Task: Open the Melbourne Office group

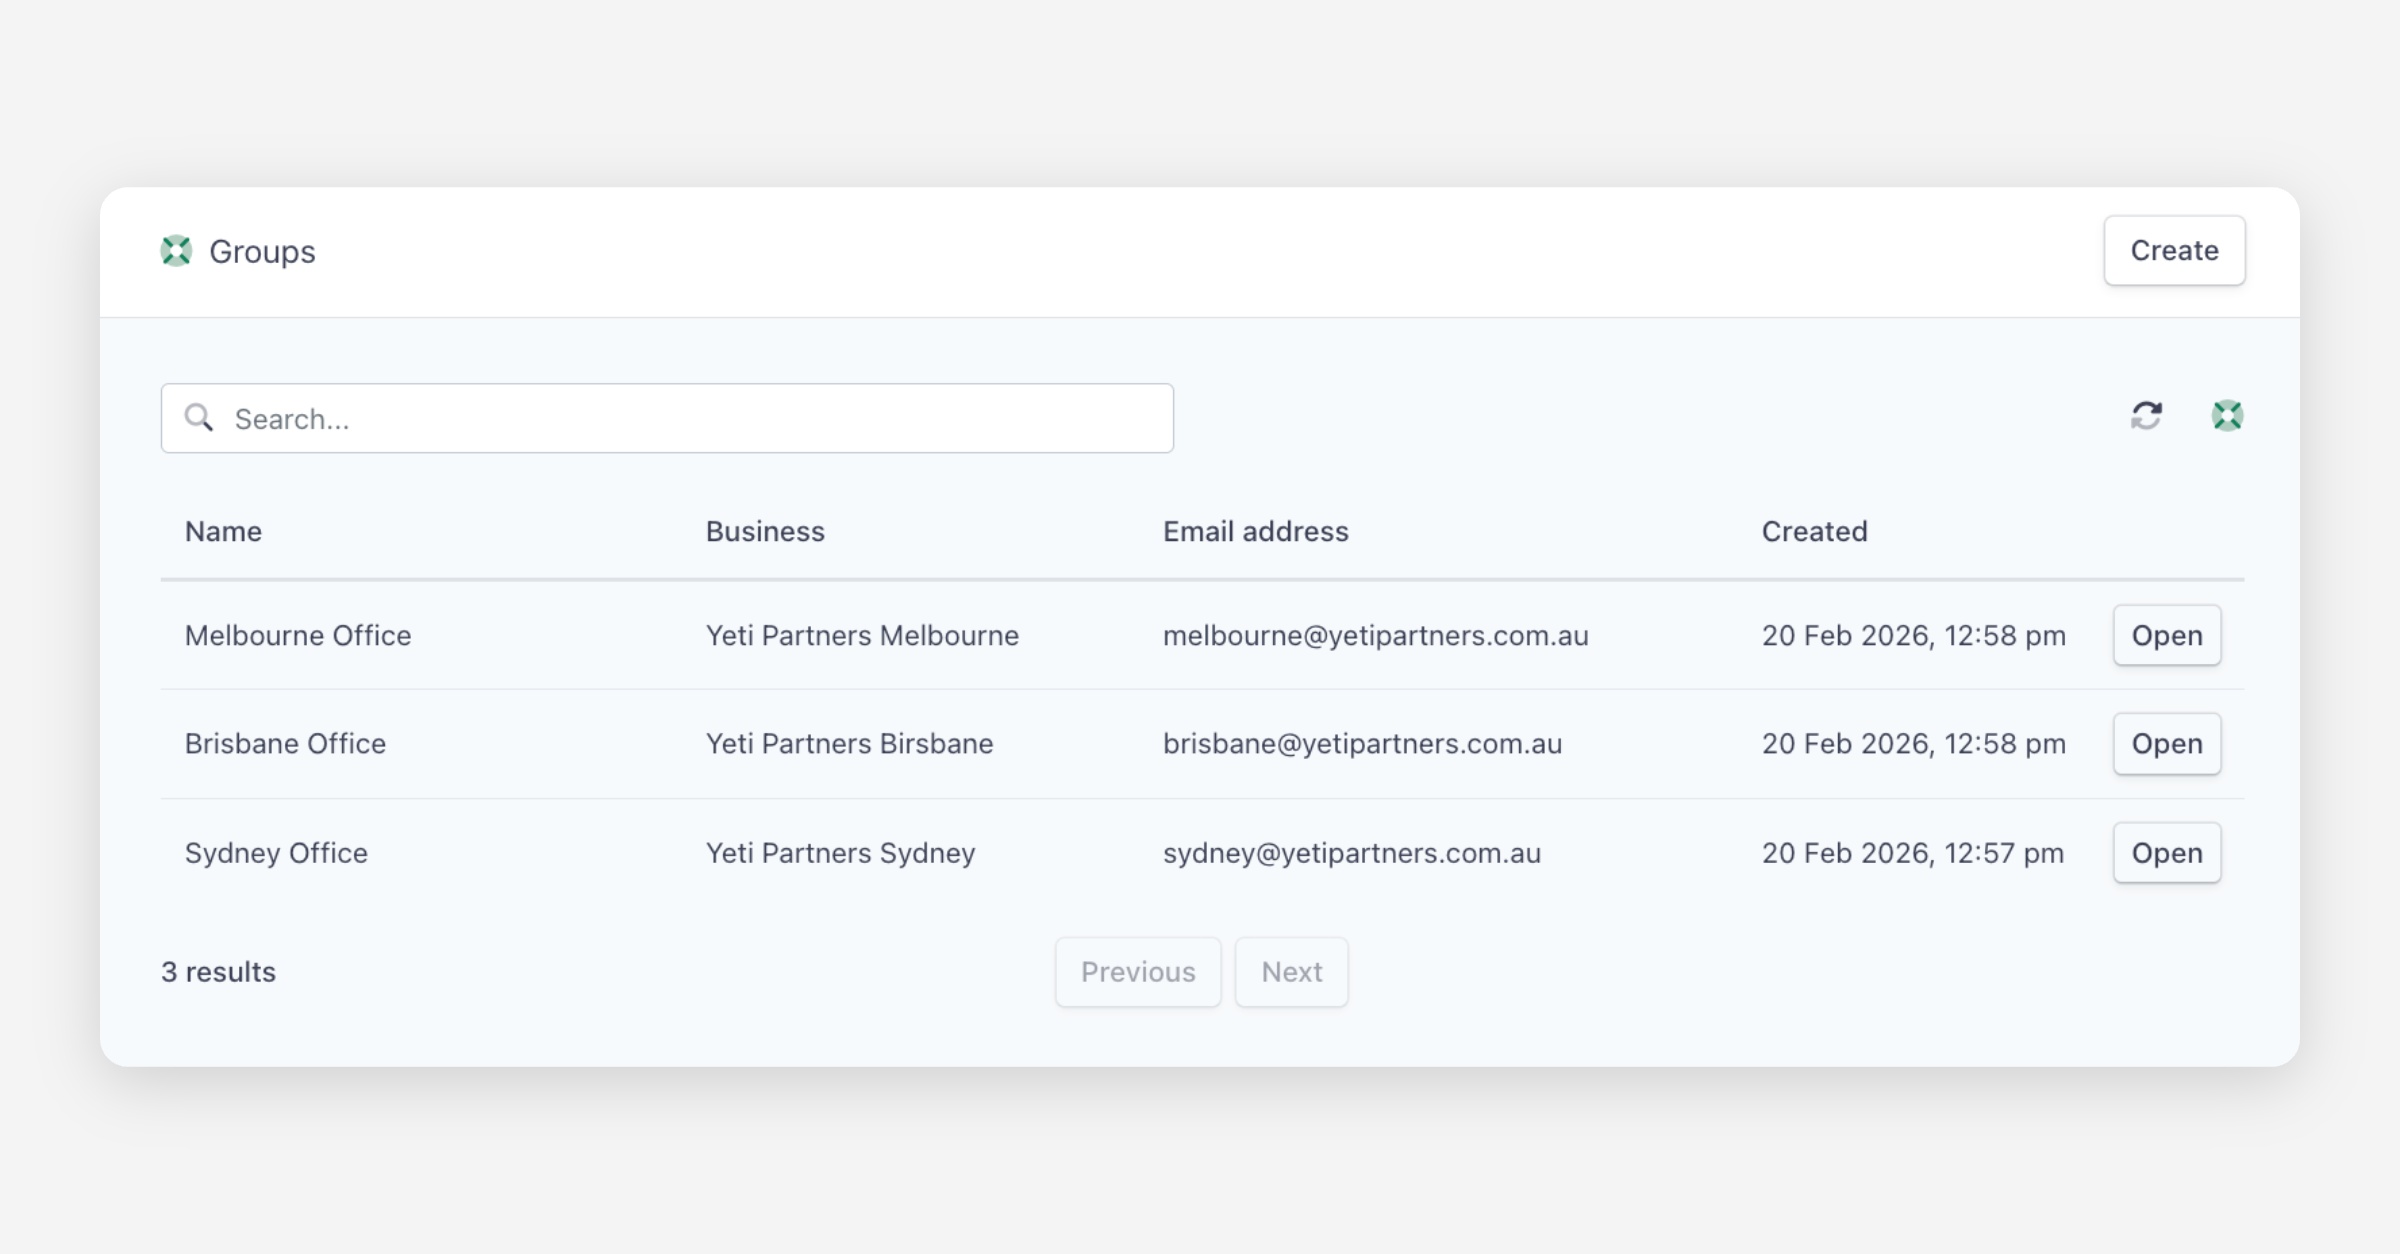Action: point(2166,635)
